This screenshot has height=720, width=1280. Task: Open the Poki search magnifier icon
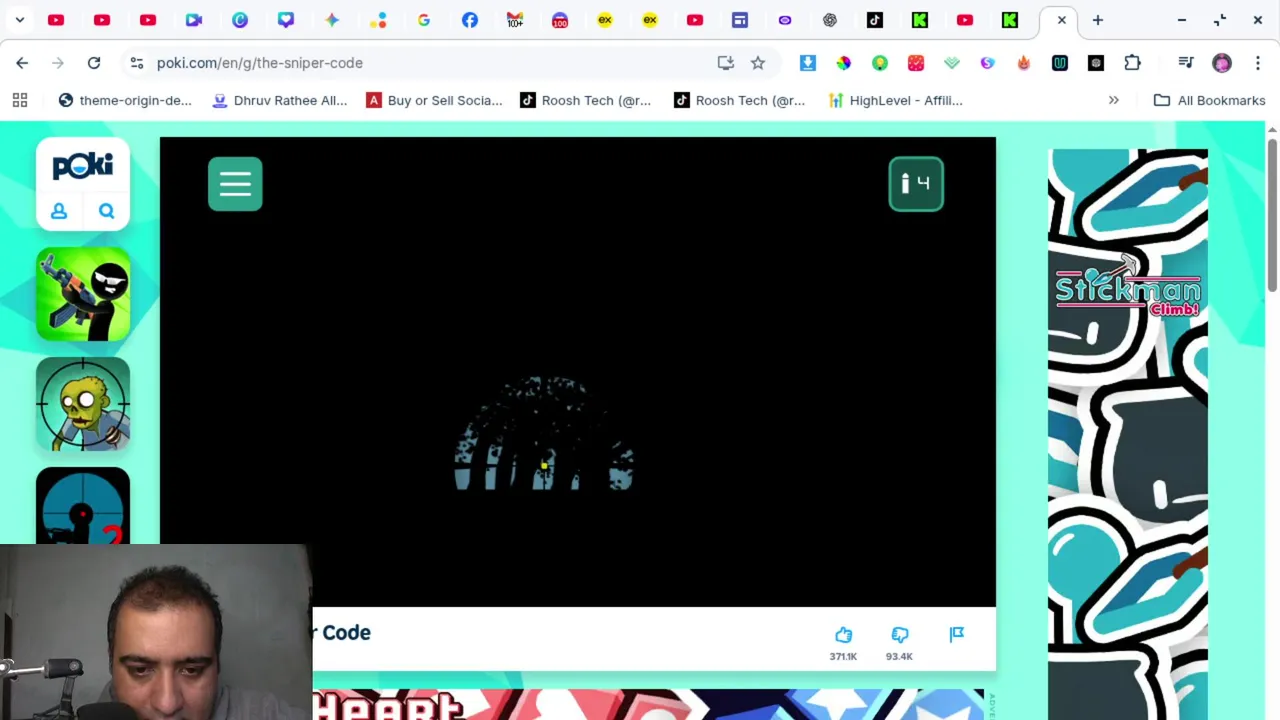(107, 211)
